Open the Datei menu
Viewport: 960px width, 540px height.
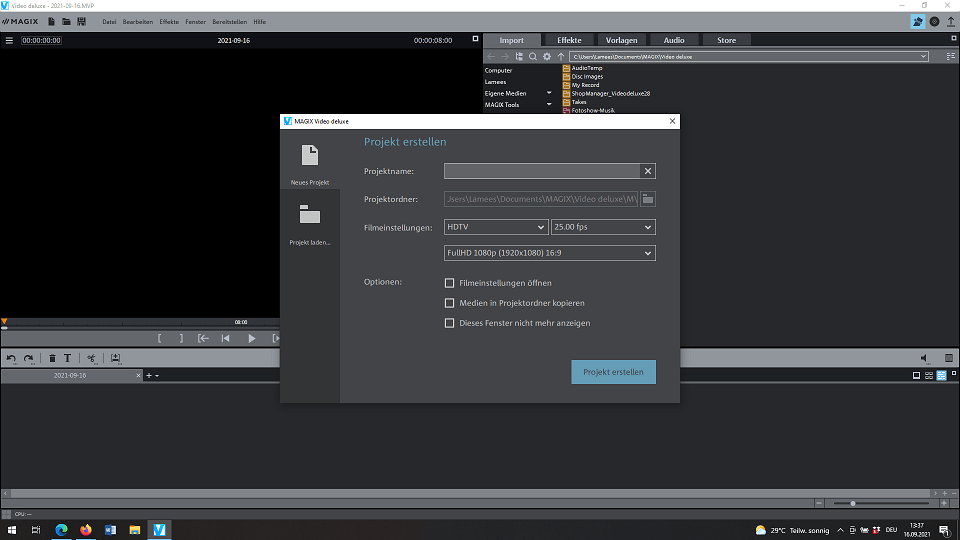point(109,22)
